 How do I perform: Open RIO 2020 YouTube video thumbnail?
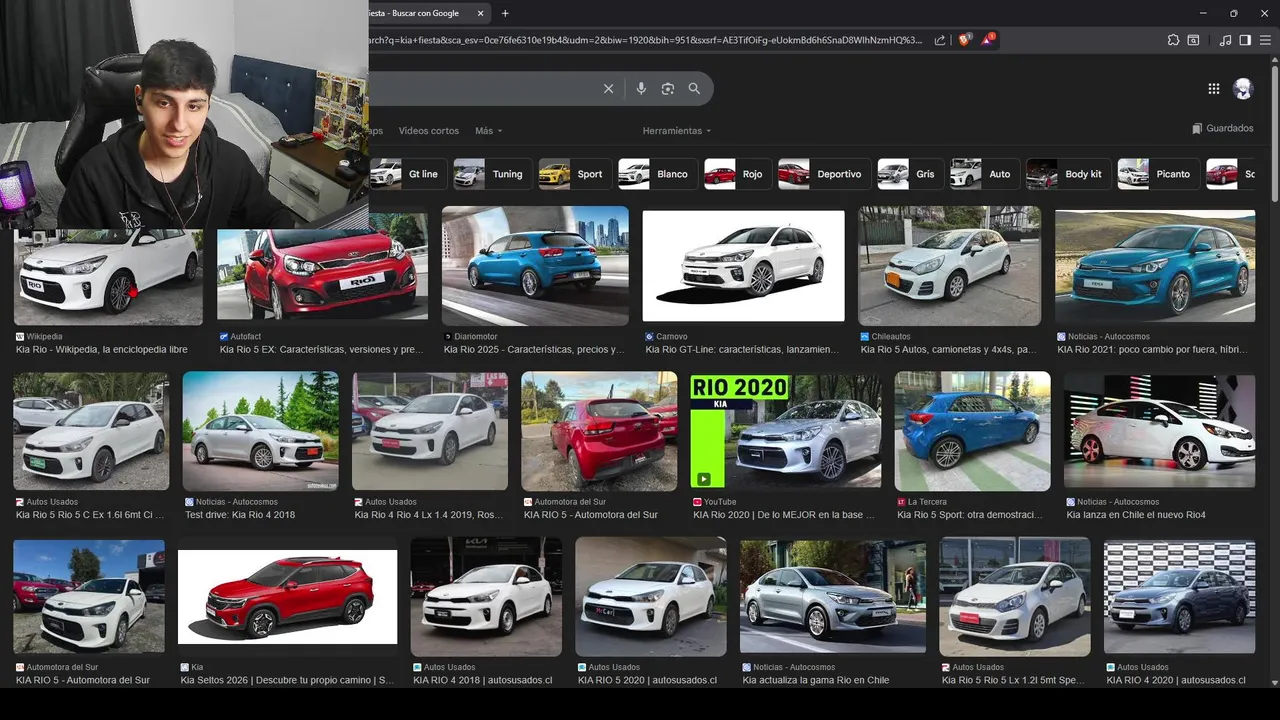click(x=786, y=431)
